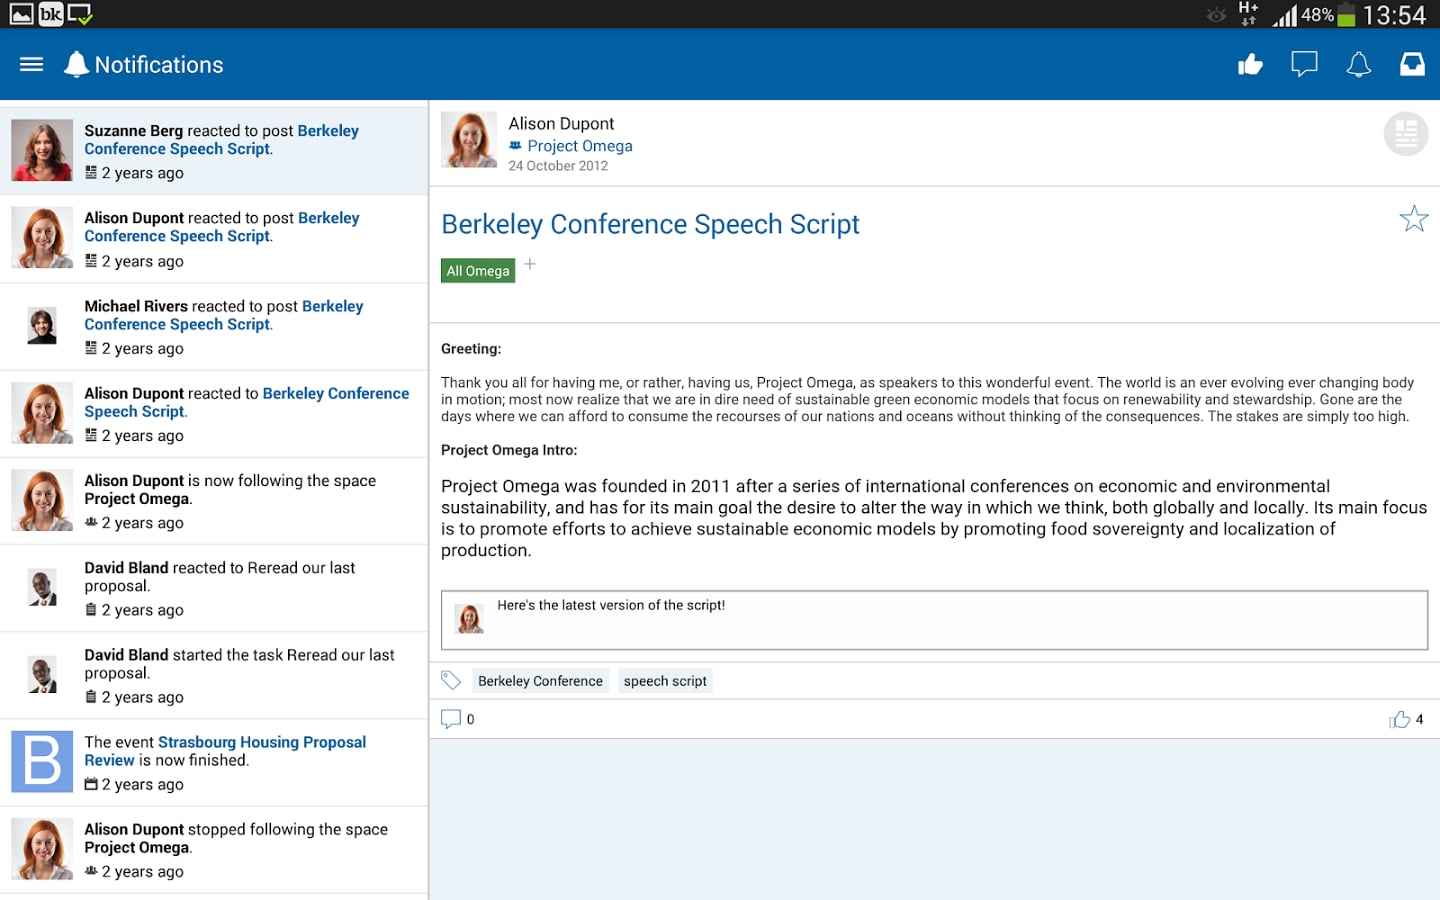Tap the thumbs-up reactions icon in header
The image size is (1440, 900).
coord(1250,65)
